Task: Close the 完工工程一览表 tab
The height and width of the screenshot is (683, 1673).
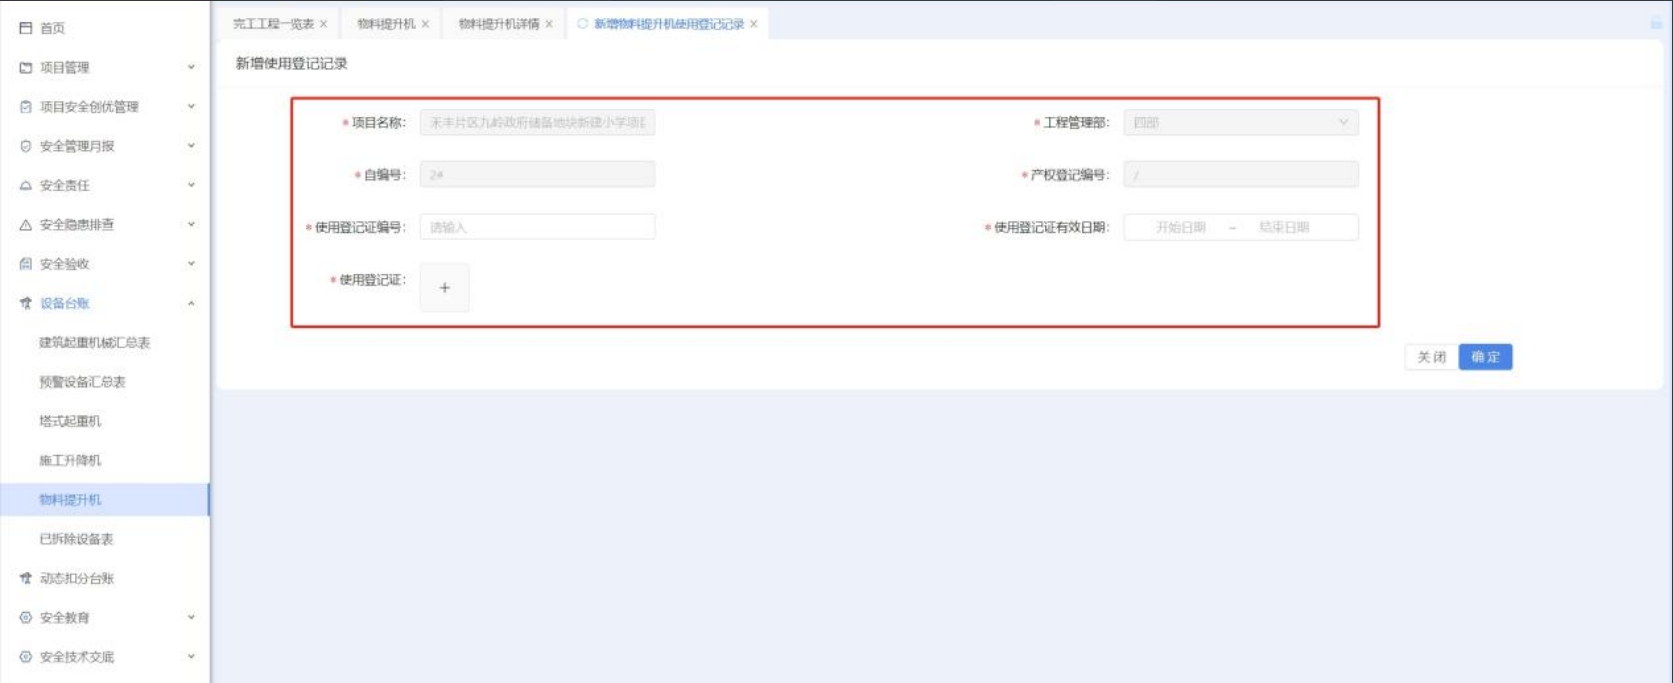Action: tap(324, 24)
